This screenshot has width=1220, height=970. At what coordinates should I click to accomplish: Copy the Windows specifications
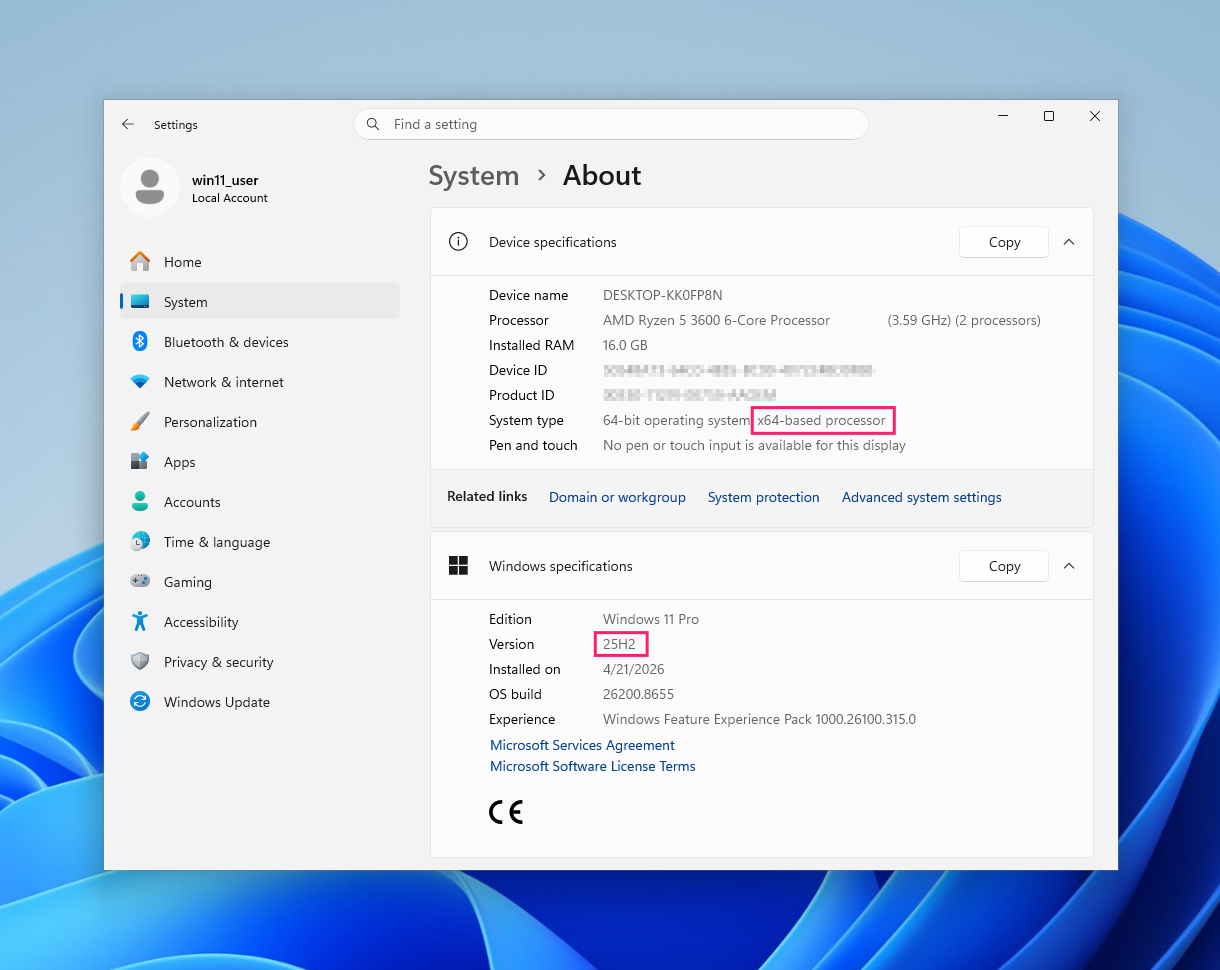point(1004,566)
